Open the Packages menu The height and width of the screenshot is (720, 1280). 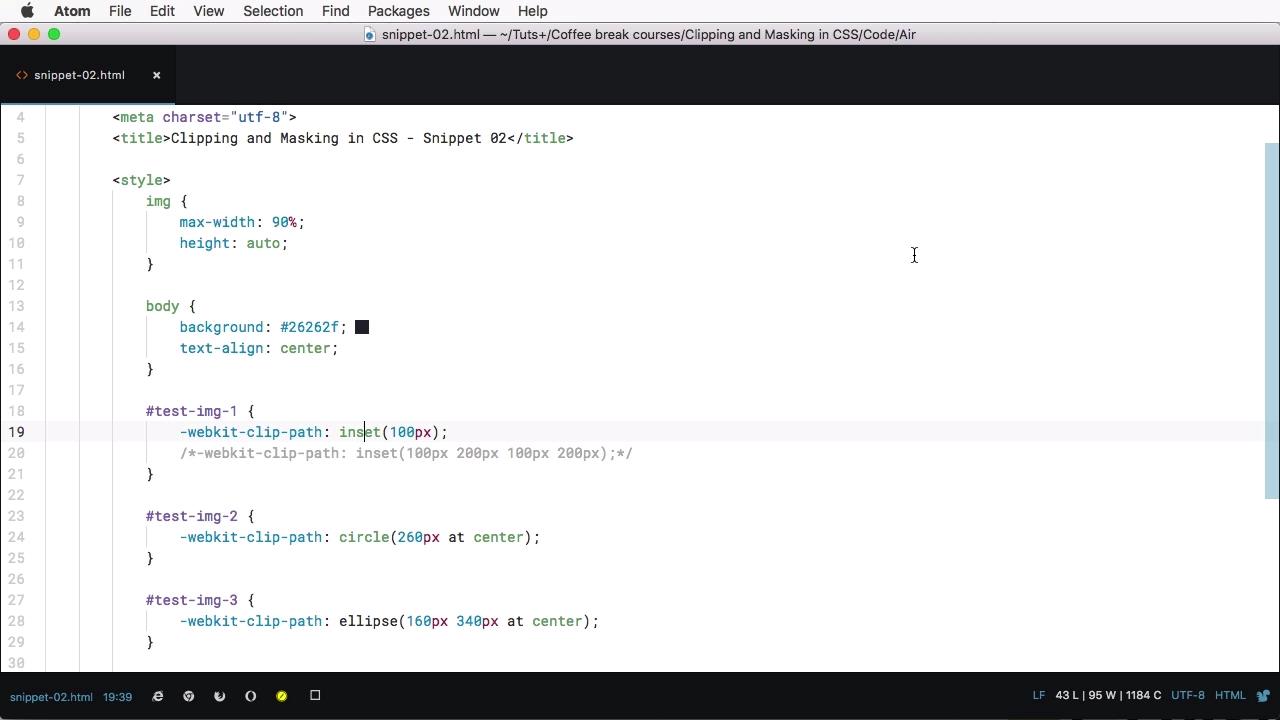pyautogui.click(x=398, y=11)
